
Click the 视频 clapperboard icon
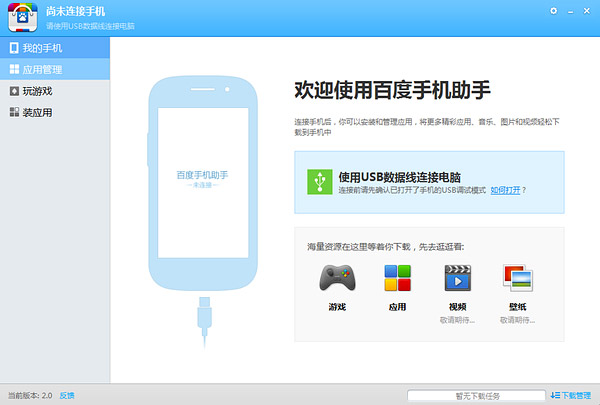pos(457,278)
